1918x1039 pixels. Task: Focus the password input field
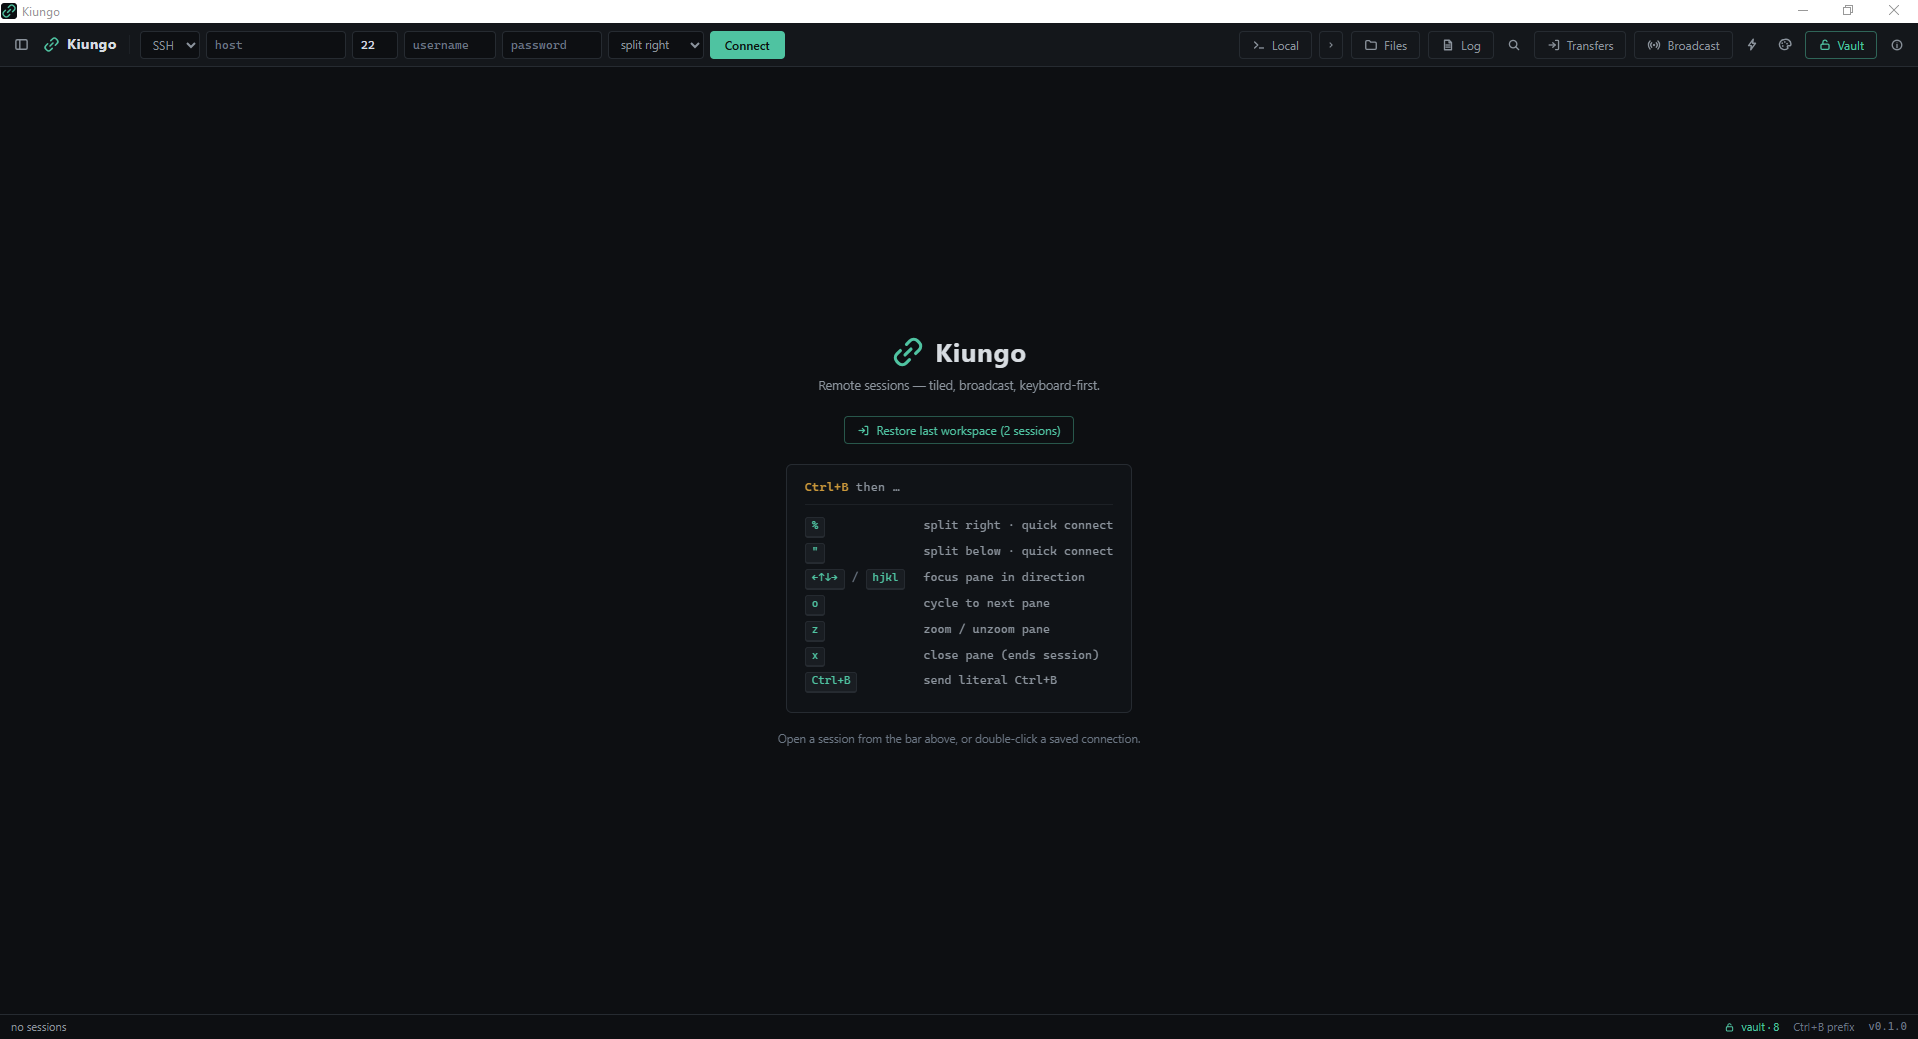[x=552, y=45]
